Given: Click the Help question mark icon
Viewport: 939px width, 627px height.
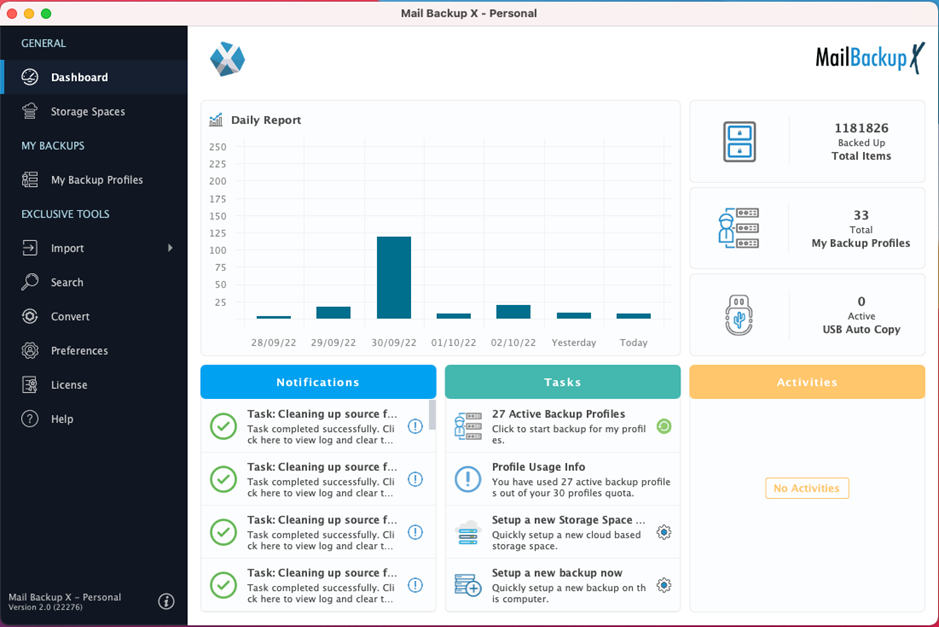Looking at the screenshot, I should (30, 419).
